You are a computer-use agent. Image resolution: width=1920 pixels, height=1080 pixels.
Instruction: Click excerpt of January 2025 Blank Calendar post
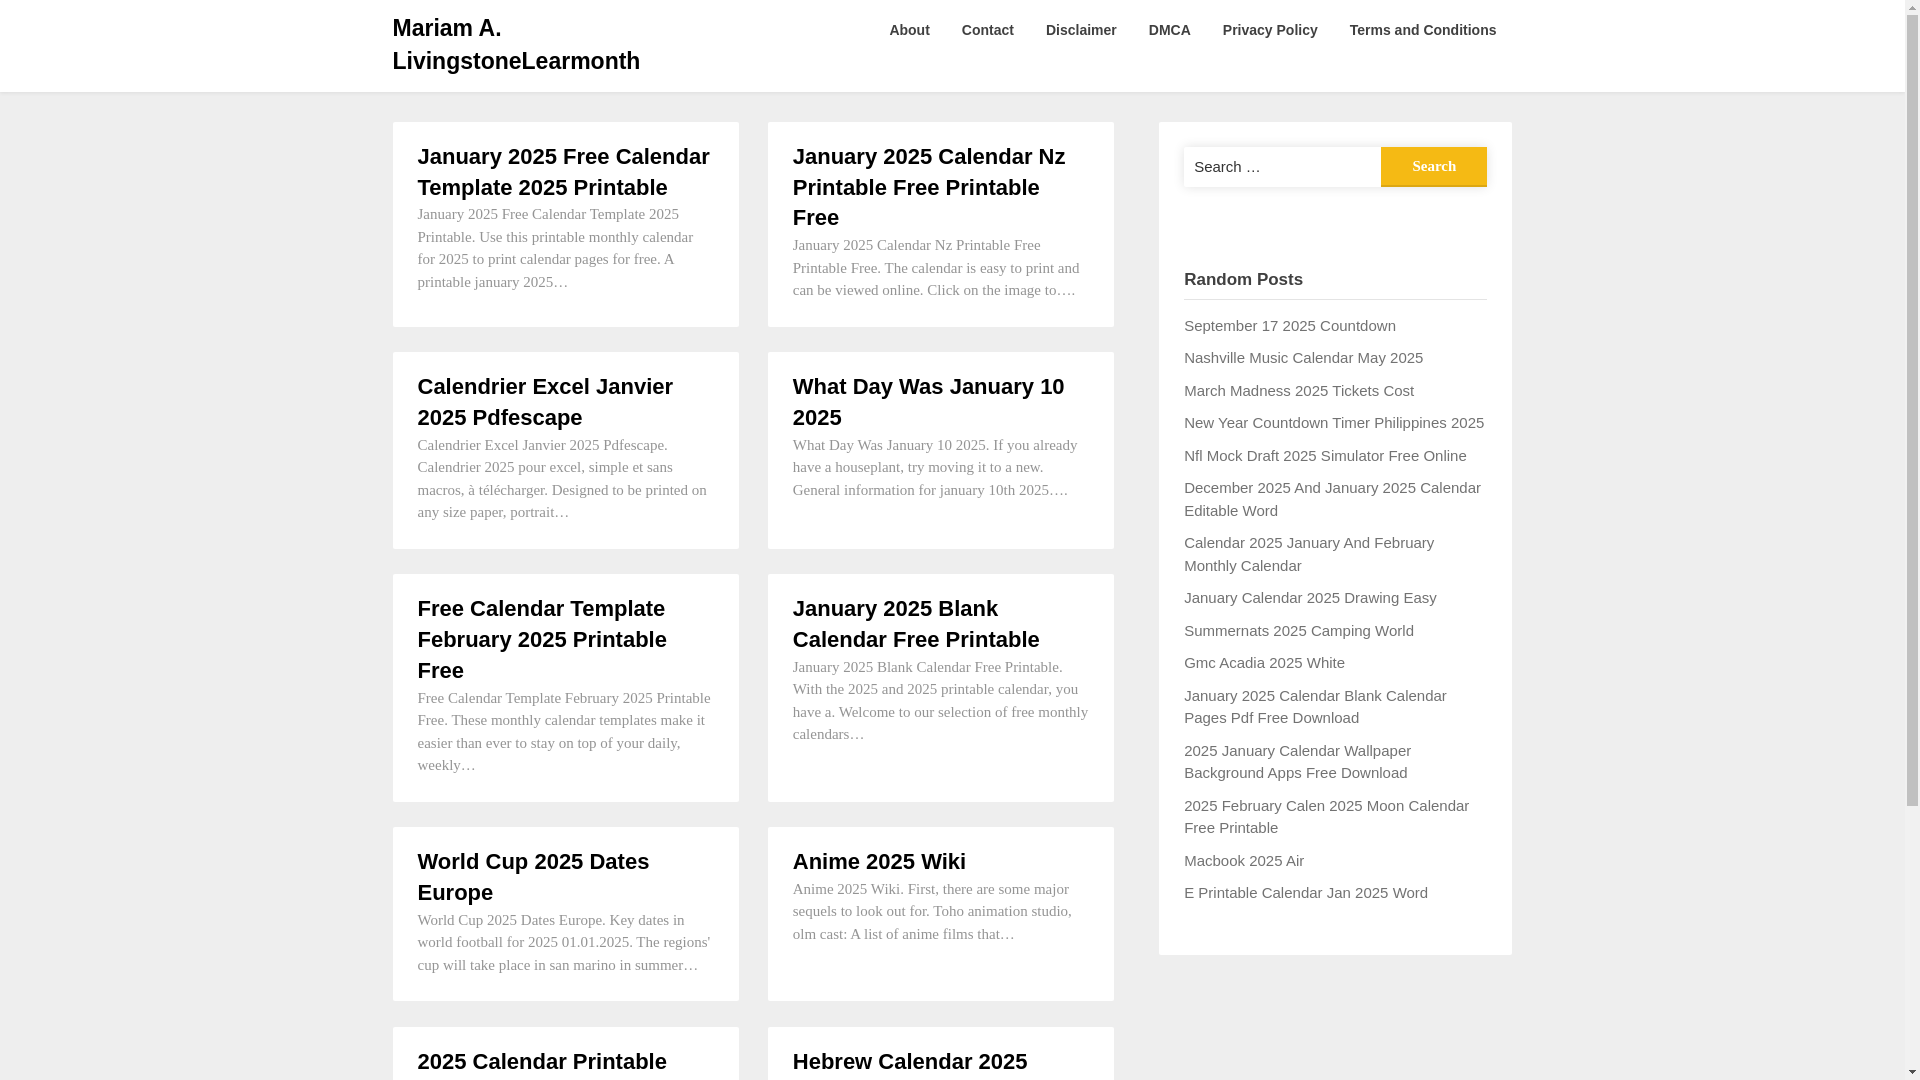click(940, 701)
